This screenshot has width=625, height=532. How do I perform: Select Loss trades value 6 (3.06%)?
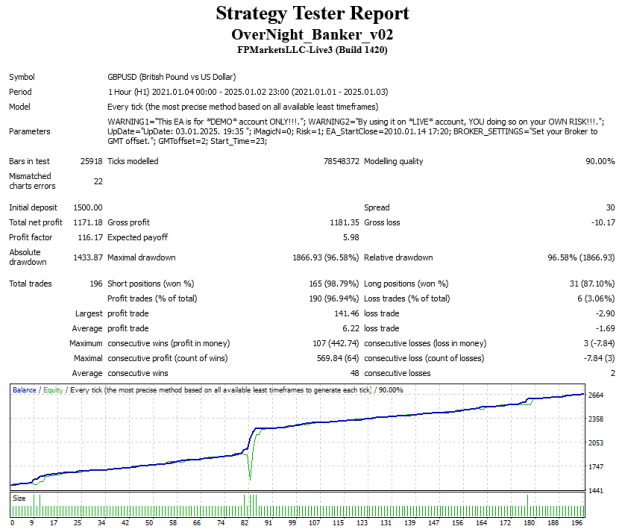click(x=596, y=298)
